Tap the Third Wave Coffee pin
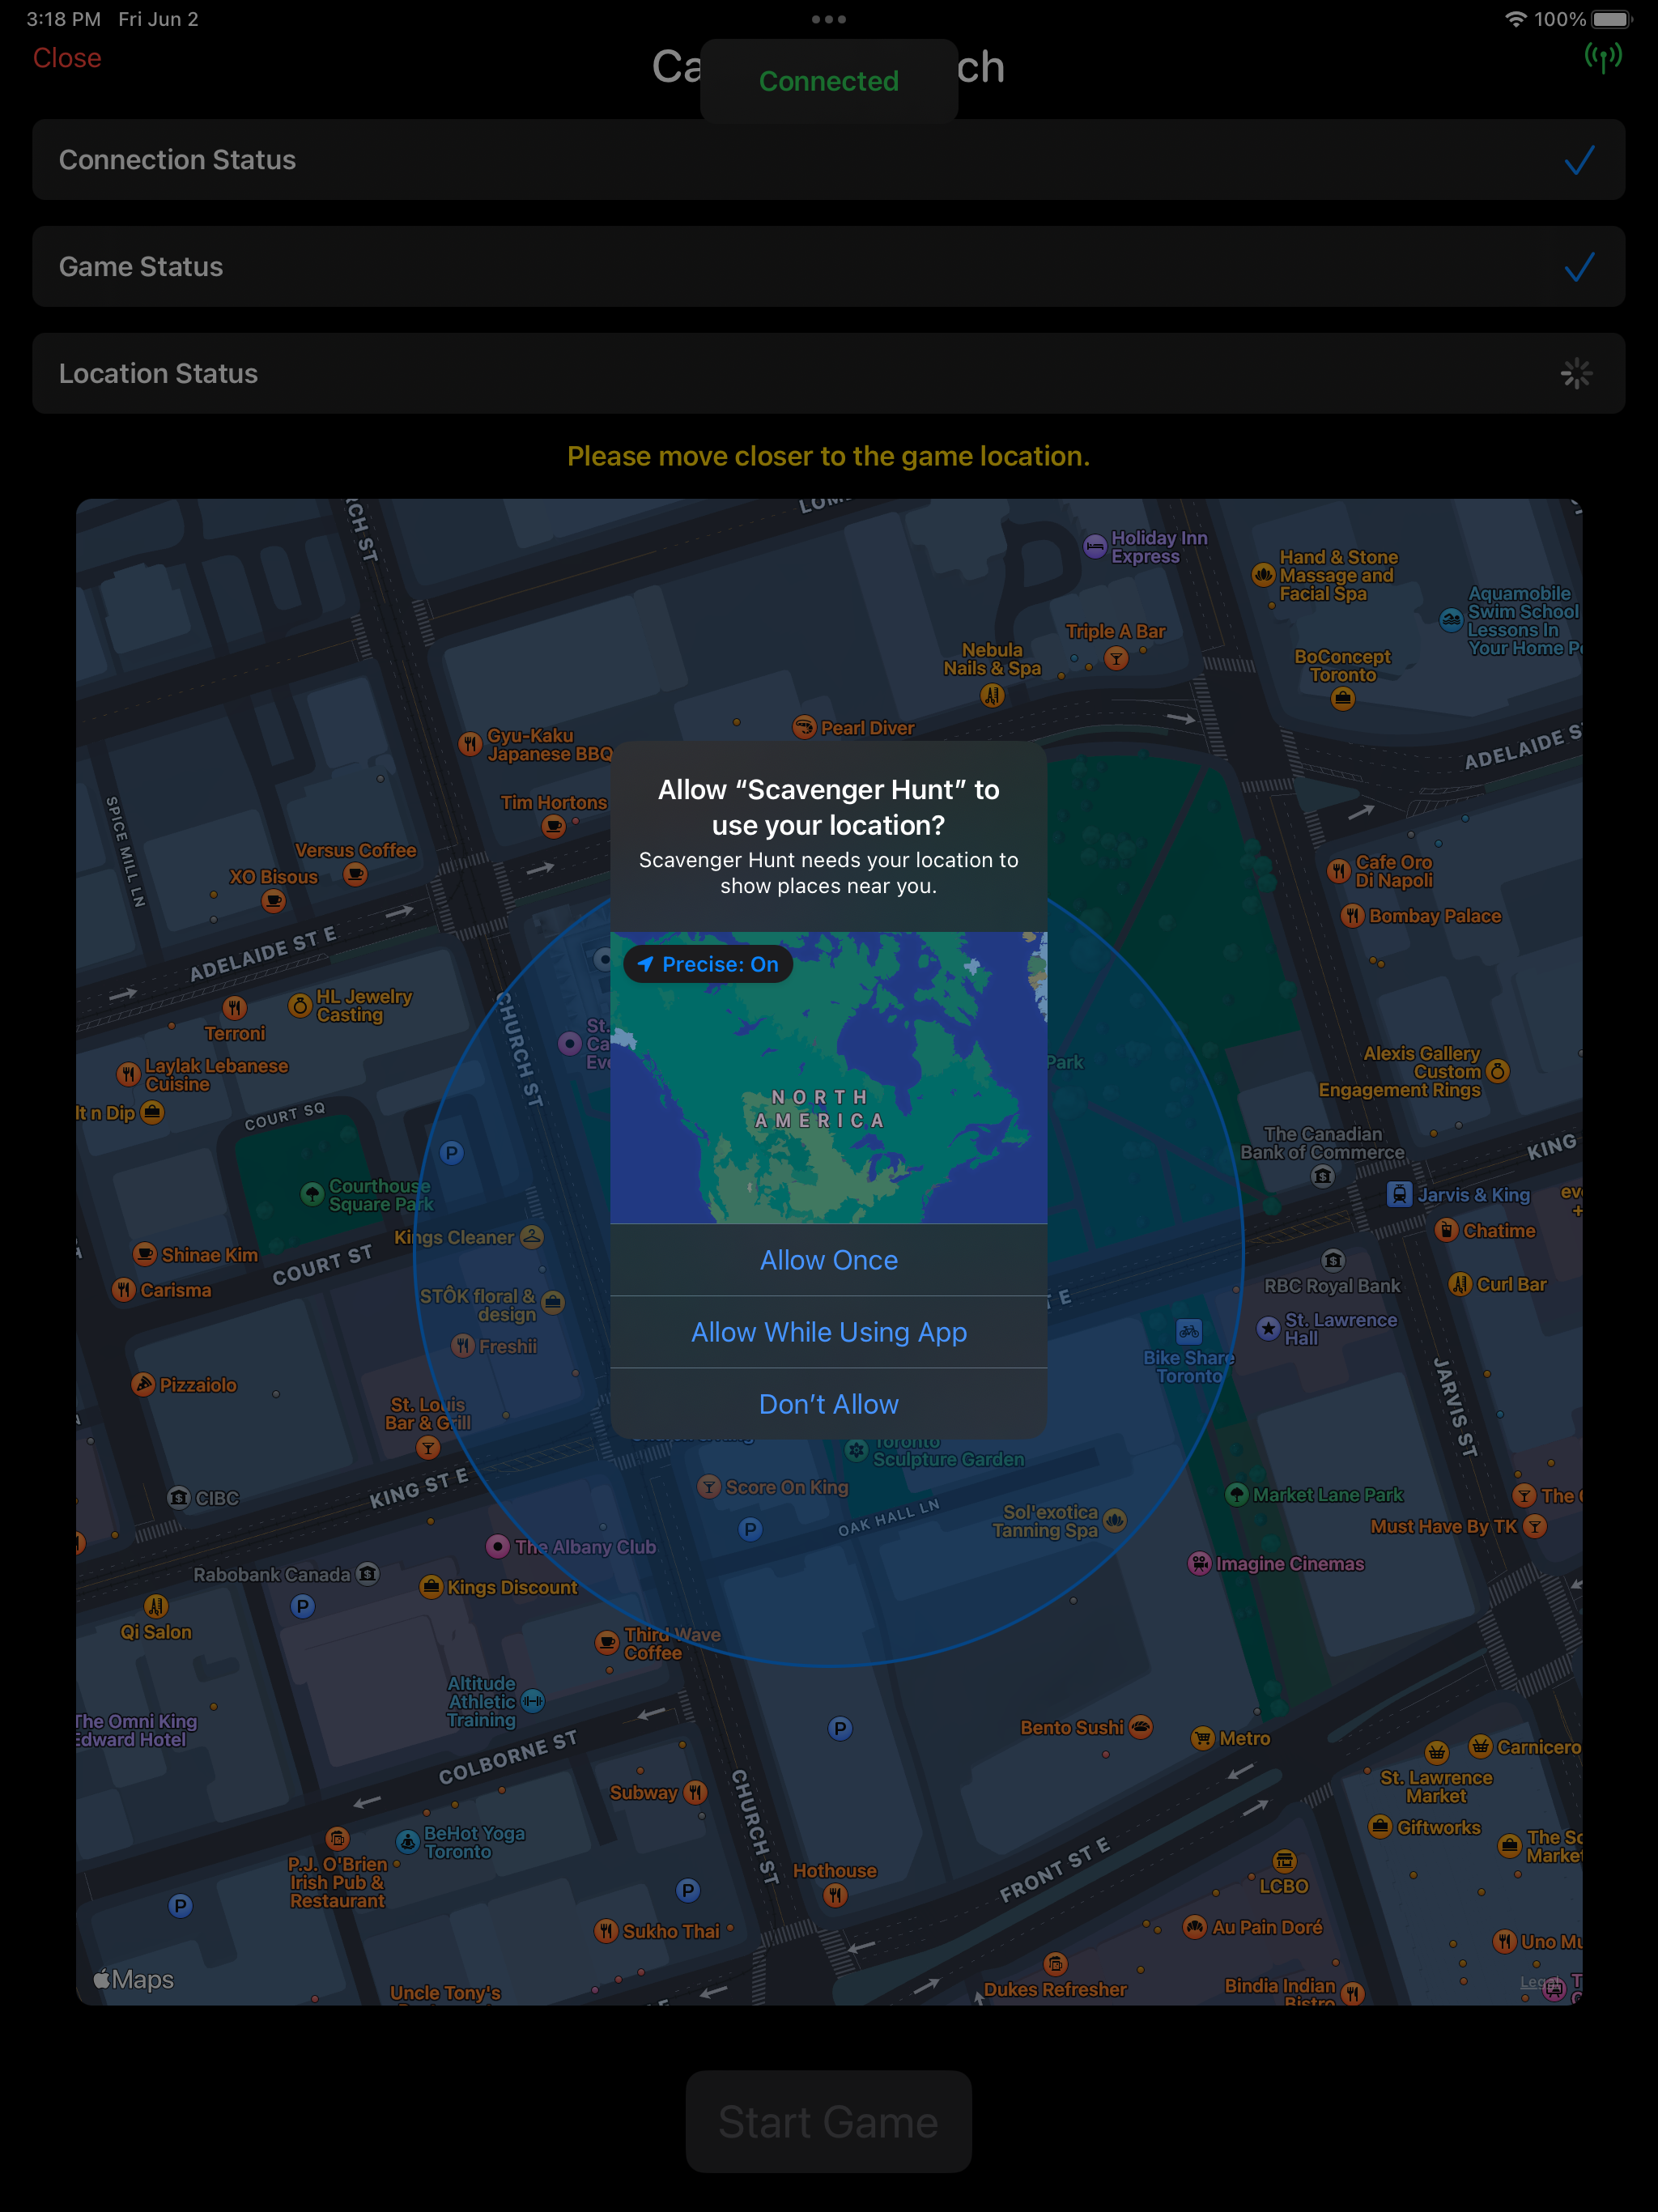The height and width of the screenshot is (2212, 1658). click(606, 1642)
